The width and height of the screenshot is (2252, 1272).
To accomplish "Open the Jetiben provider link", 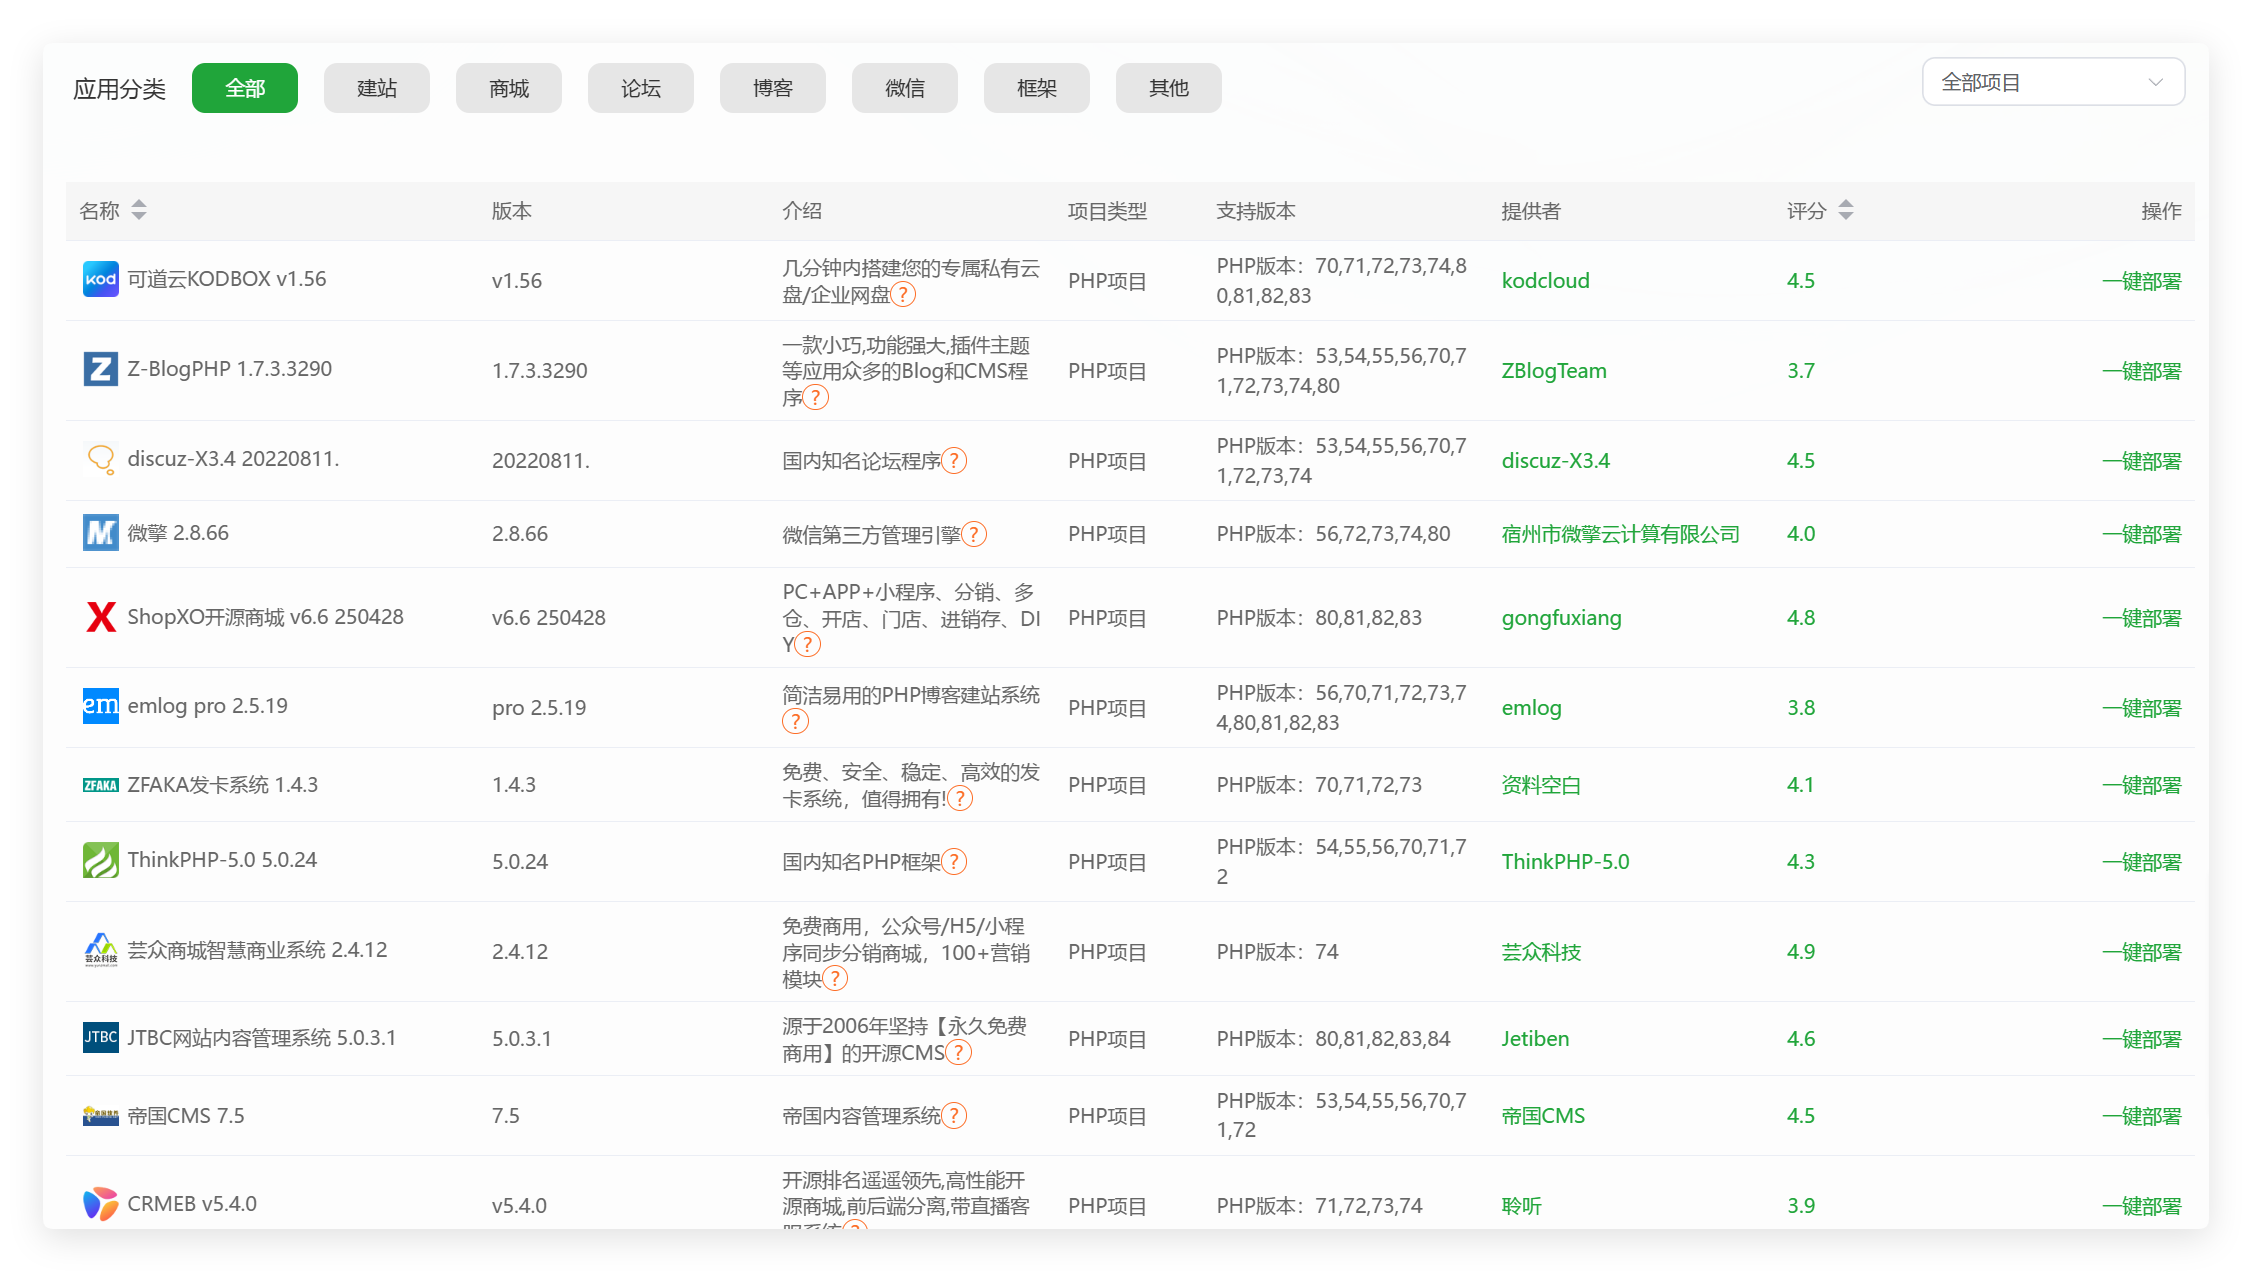I will [1535, 1039].
